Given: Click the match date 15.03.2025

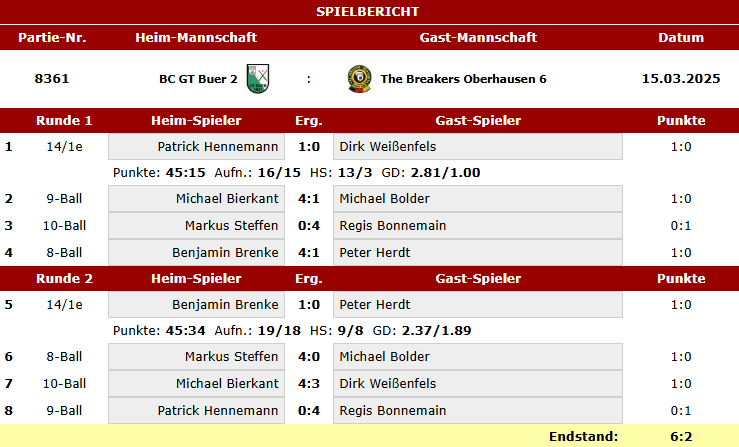Looking at the screenshot, I should pos(681,79).
